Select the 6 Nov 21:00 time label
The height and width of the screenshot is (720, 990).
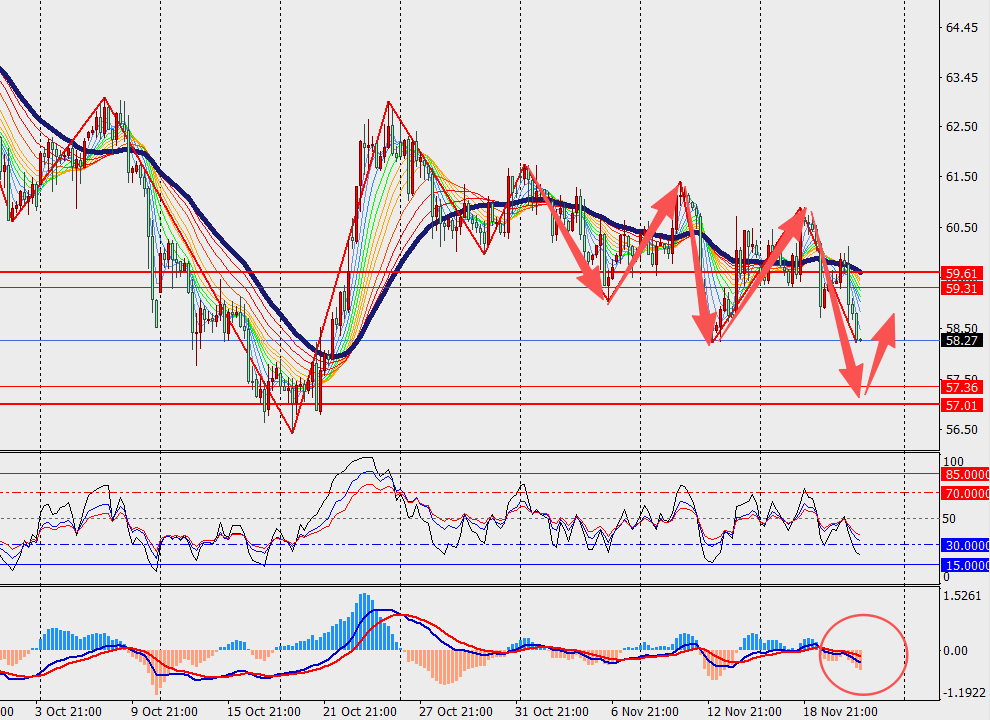coord(643,711)
